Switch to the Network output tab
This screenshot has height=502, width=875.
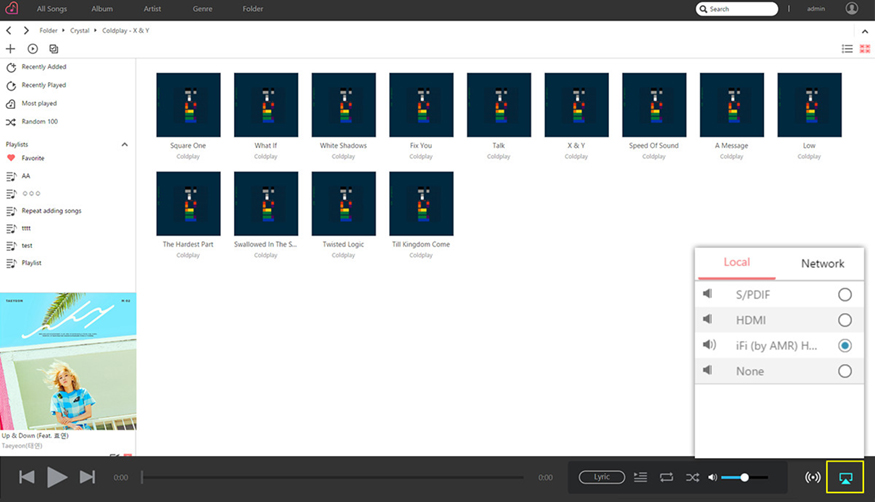point(823,263)
